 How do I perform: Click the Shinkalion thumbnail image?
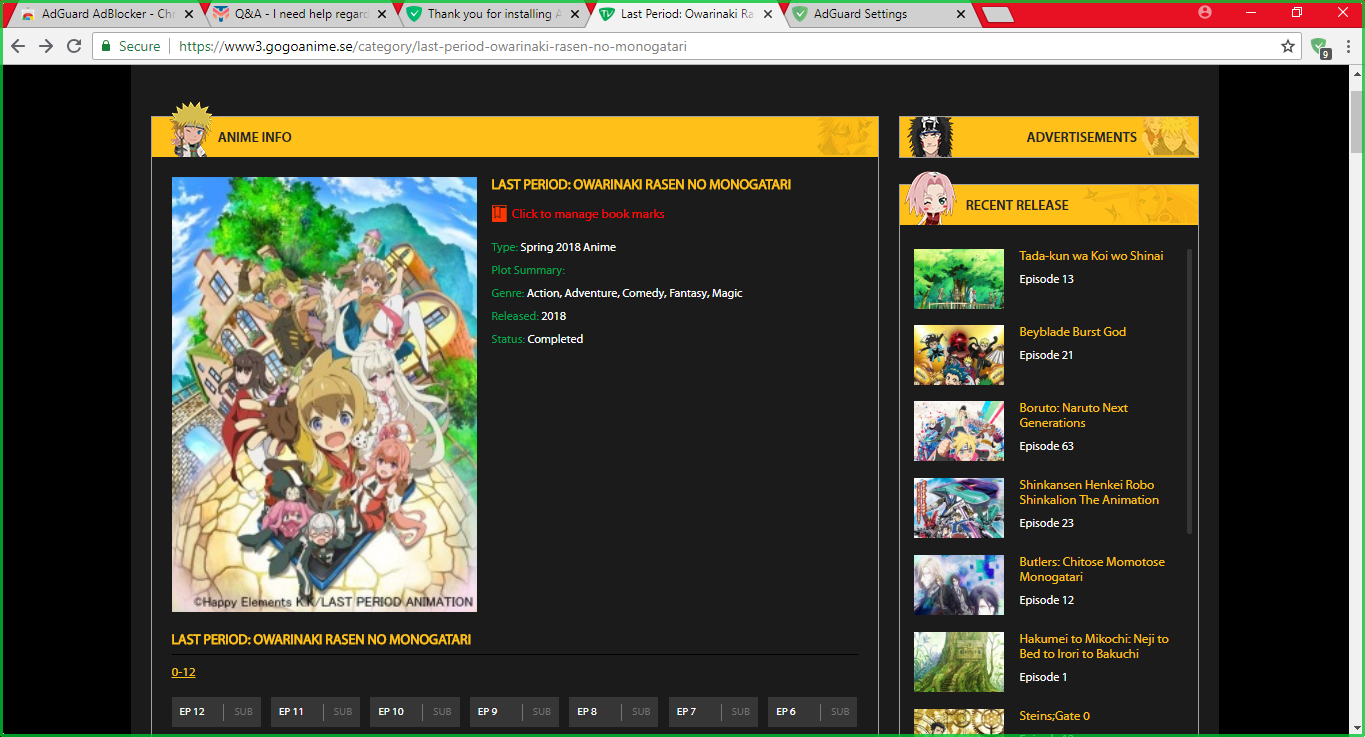959,508
